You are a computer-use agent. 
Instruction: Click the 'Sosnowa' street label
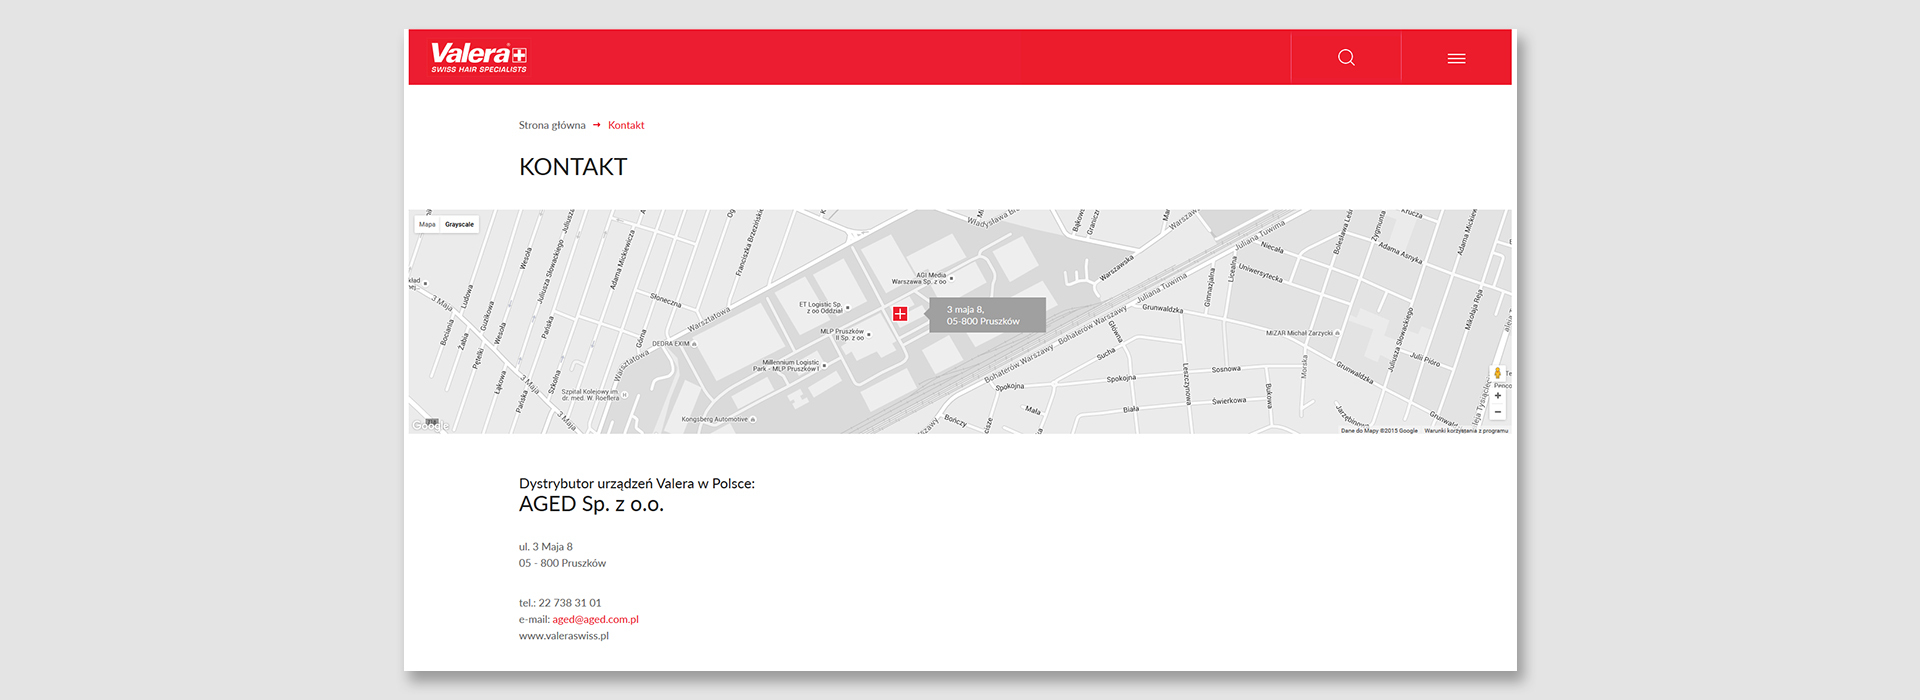click(x=1226, y=369)
